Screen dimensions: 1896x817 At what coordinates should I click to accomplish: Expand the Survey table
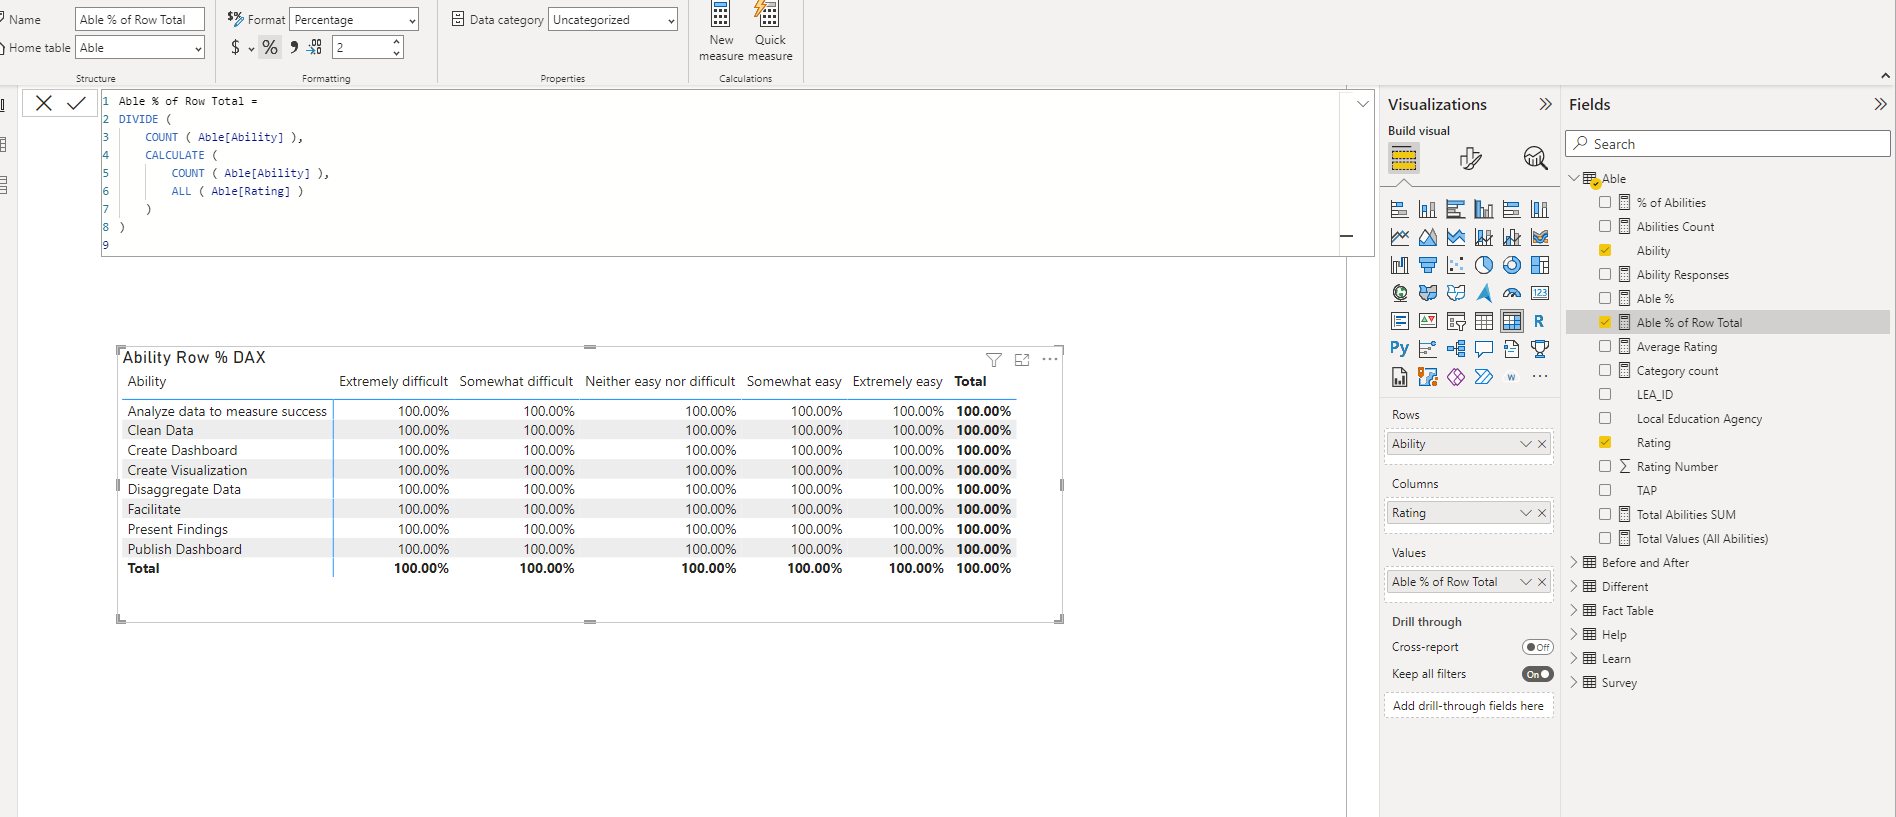[1574, 682]
